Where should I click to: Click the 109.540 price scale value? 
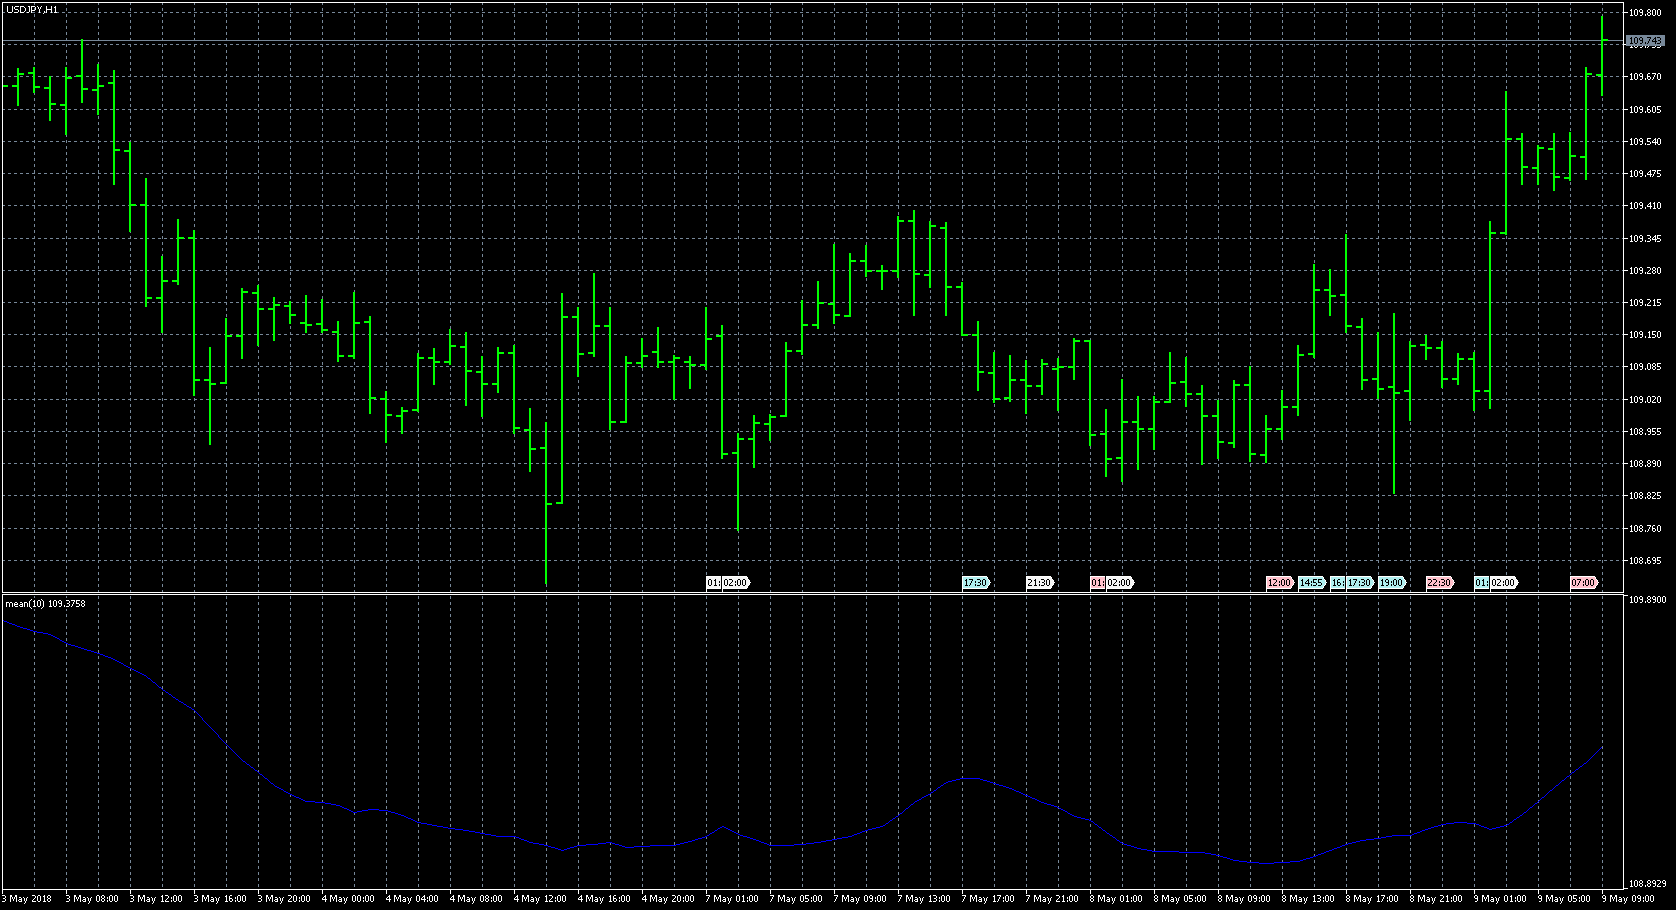tap(1645, 142)
